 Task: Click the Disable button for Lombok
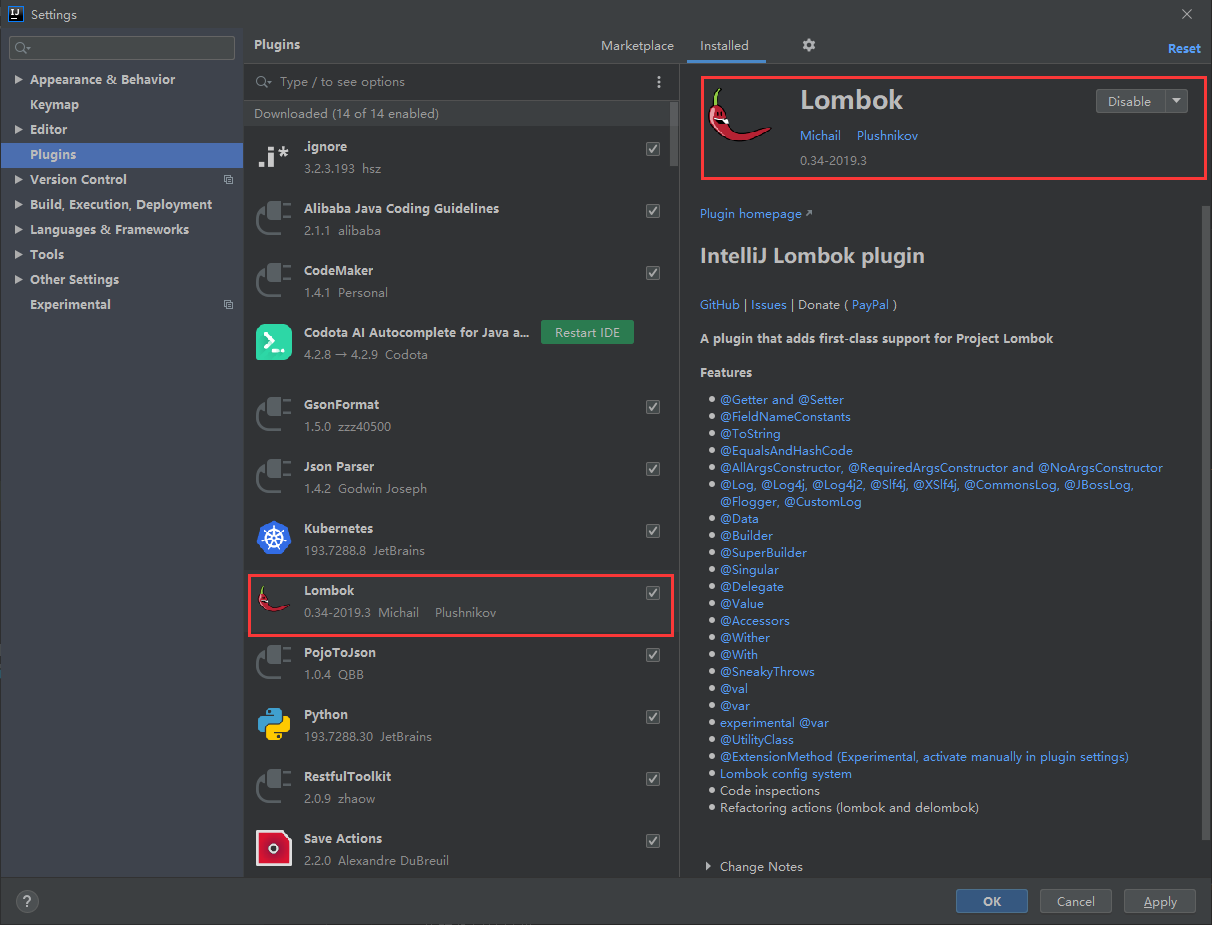point(1130,101)
